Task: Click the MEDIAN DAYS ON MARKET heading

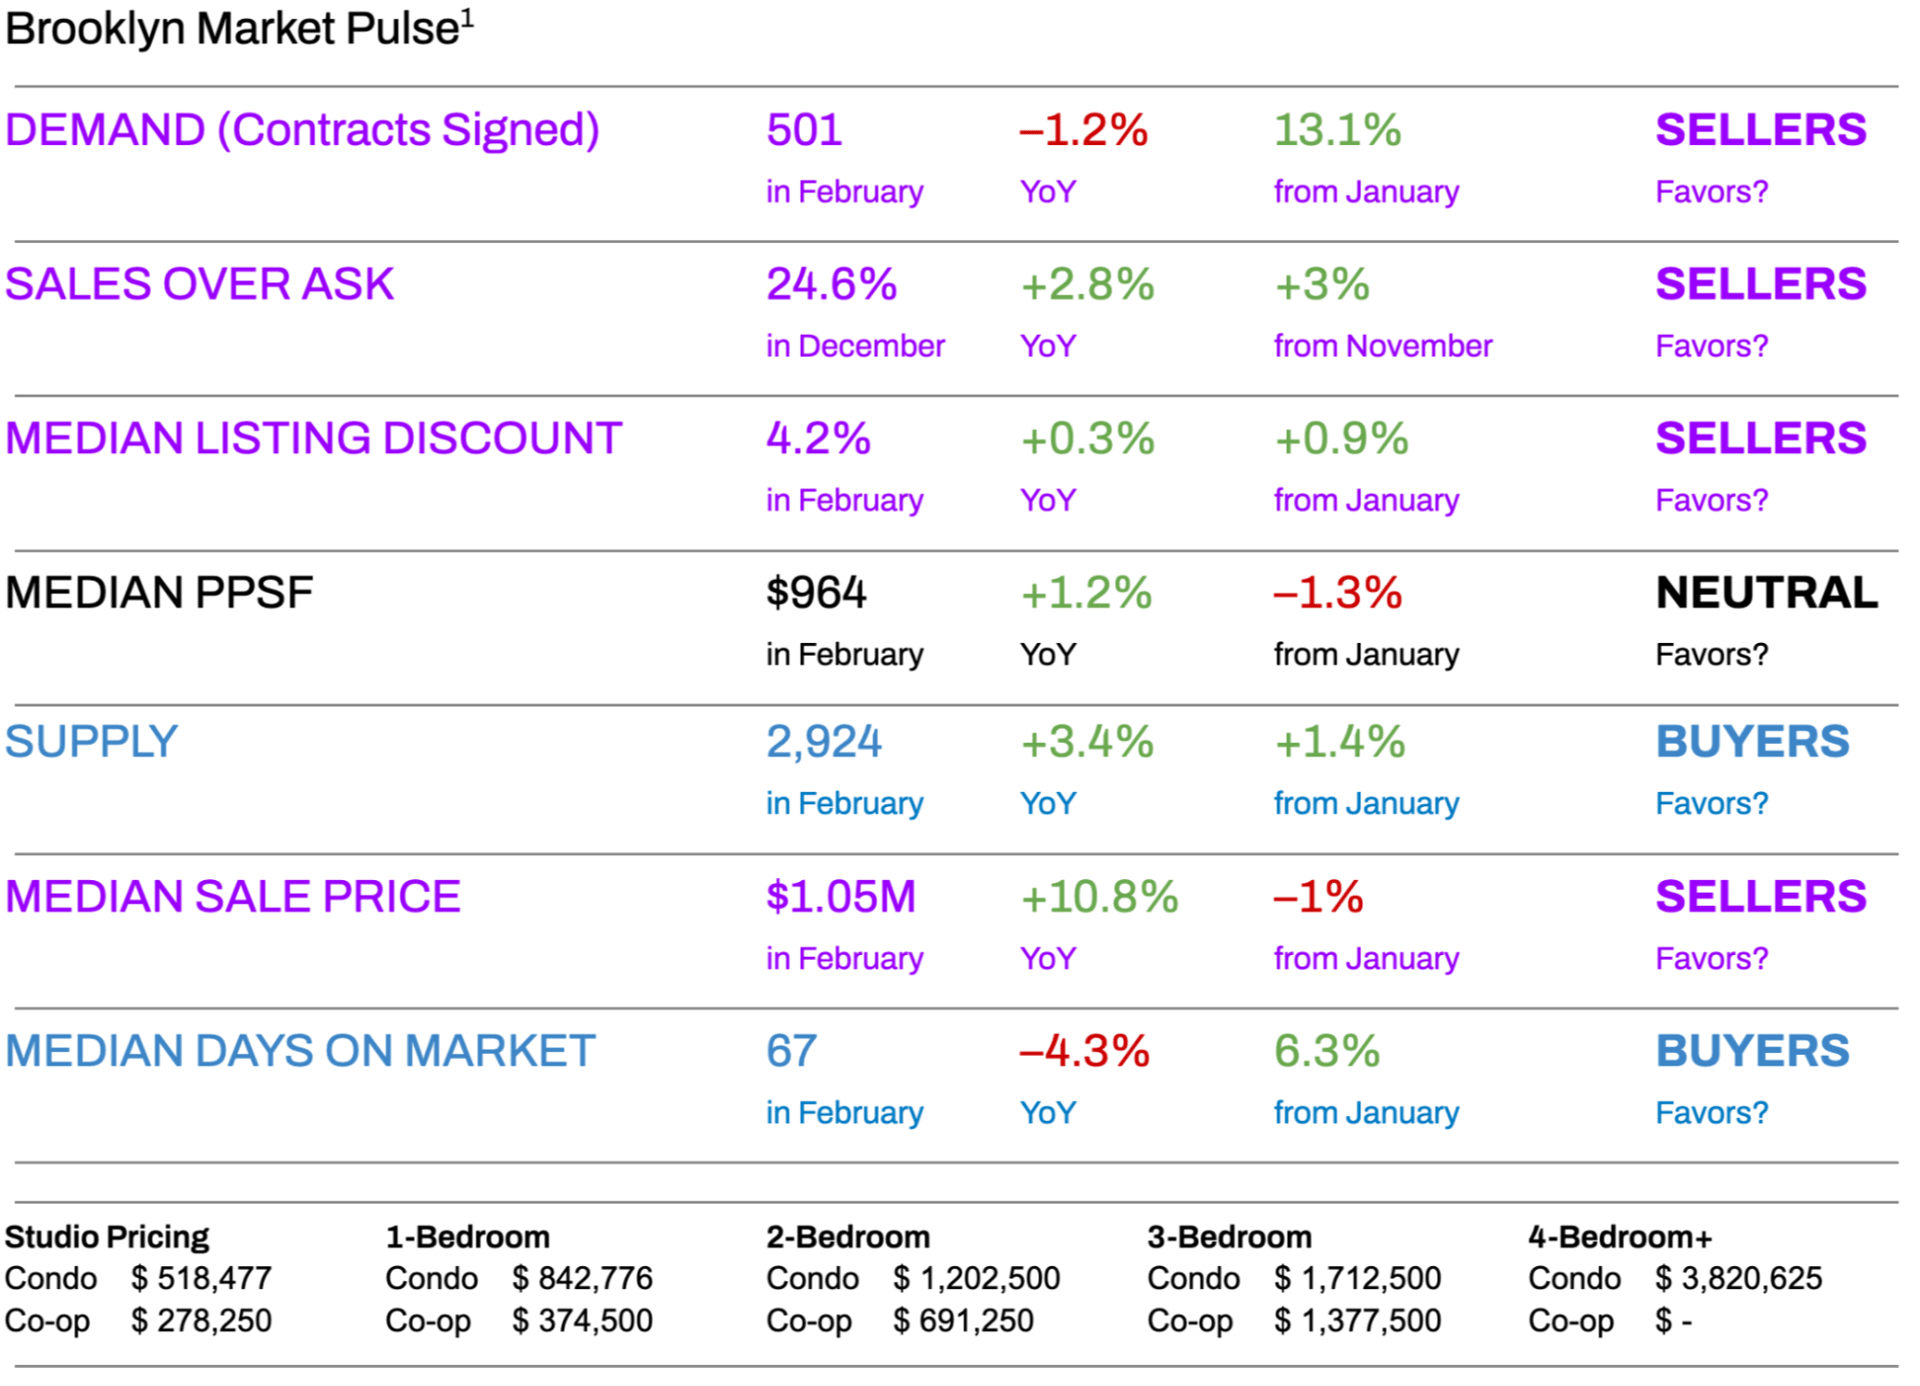Action: coord(300,1051)
